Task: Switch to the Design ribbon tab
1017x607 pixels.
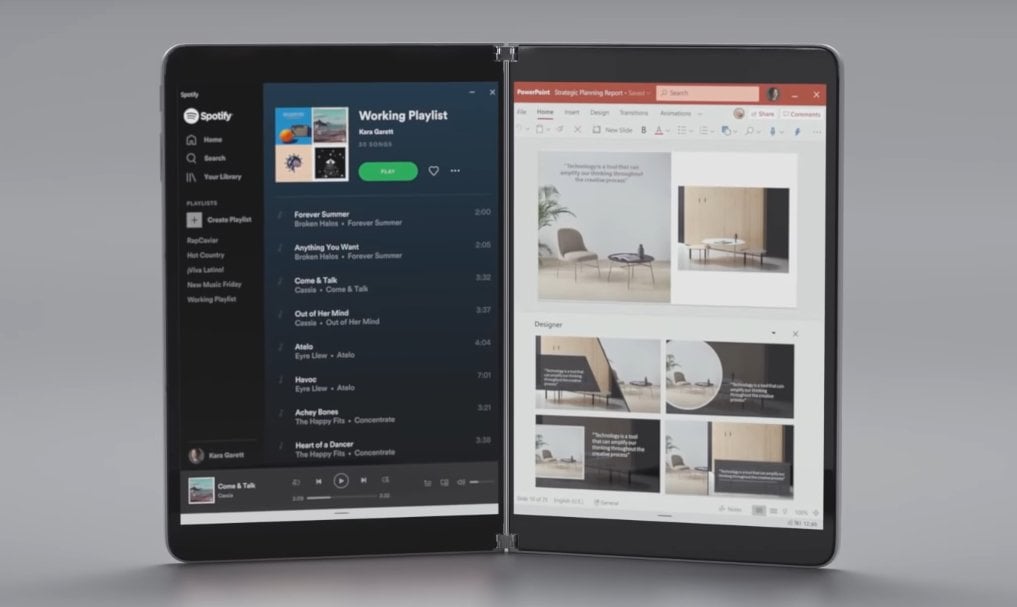Action: click(x=599, y=113)
